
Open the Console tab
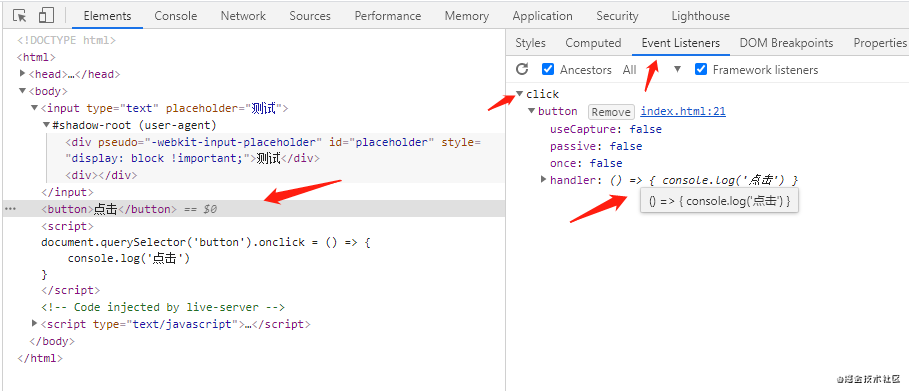tap(176, 16)
